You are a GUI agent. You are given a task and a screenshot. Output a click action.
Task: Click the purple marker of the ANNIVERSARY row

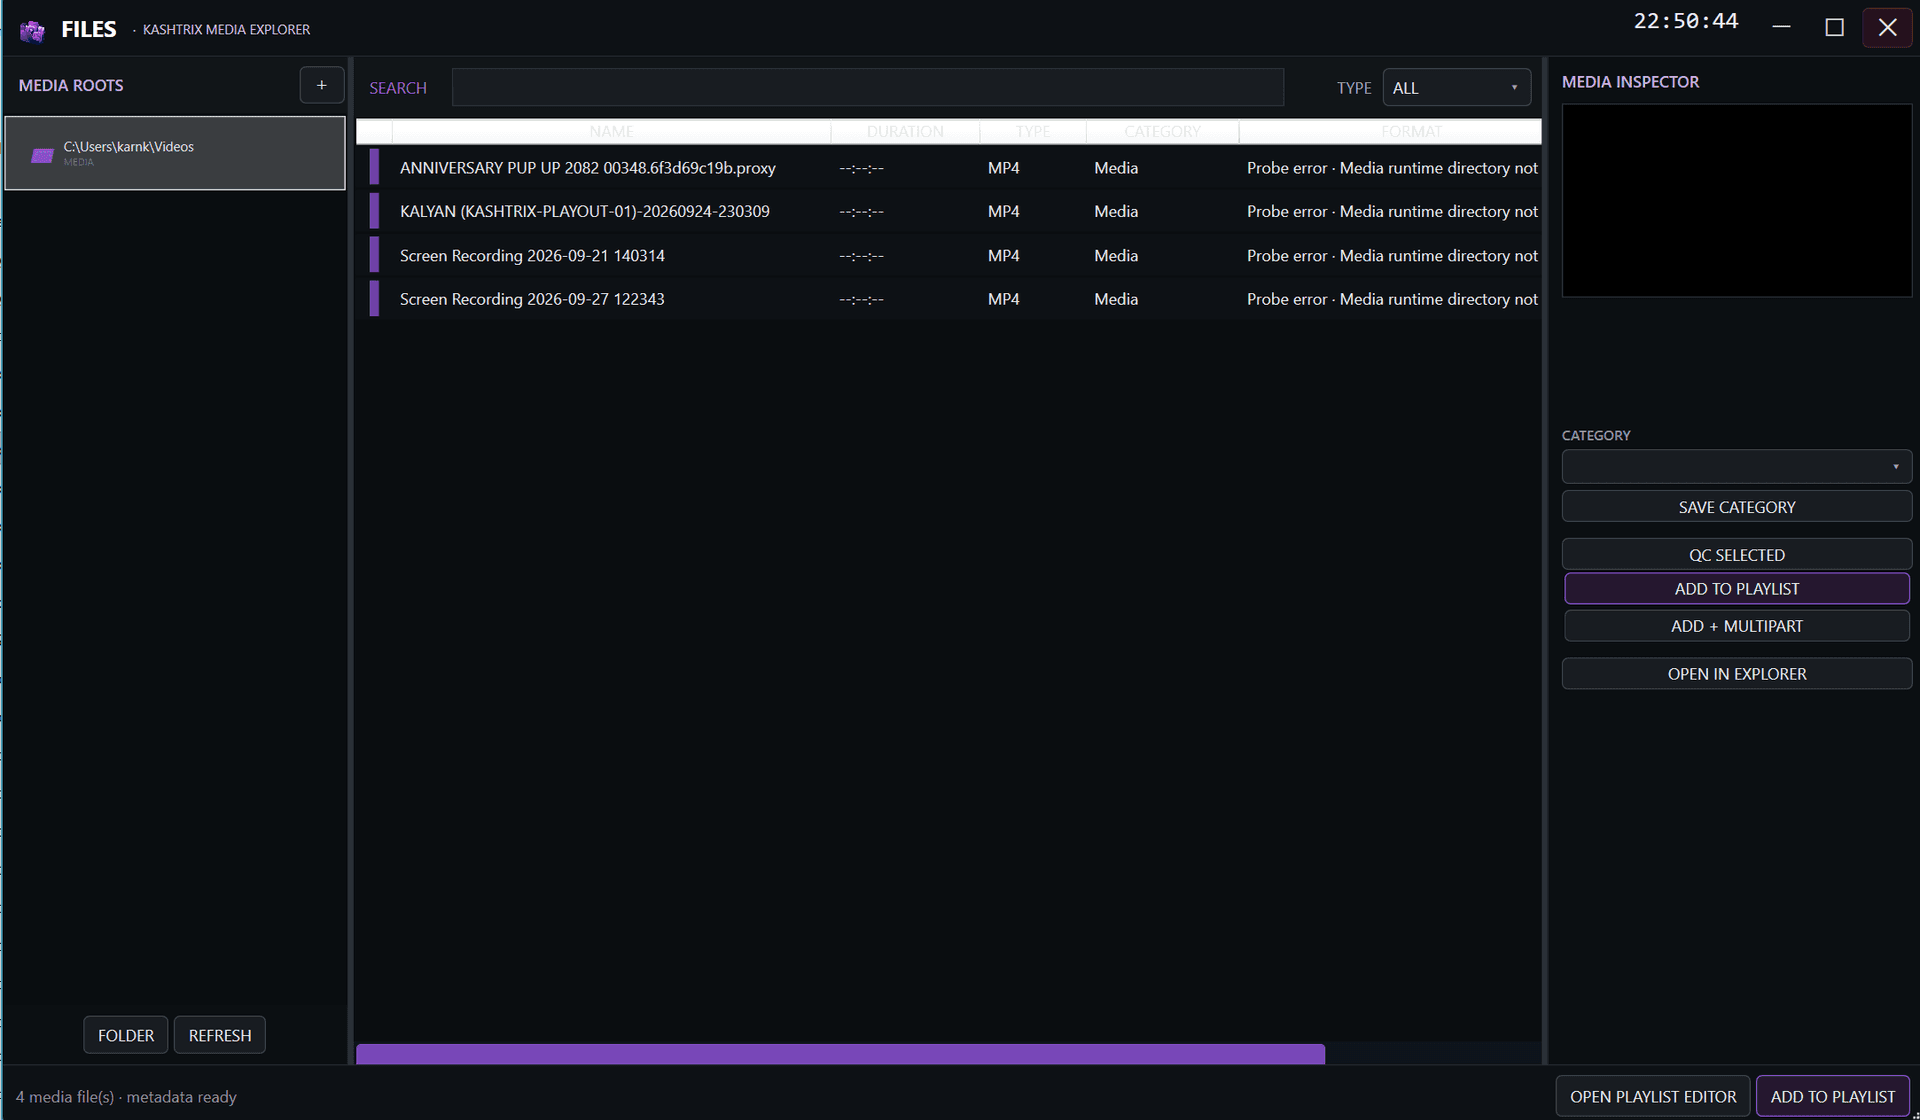pyautogui.click(x=374, y=167)
